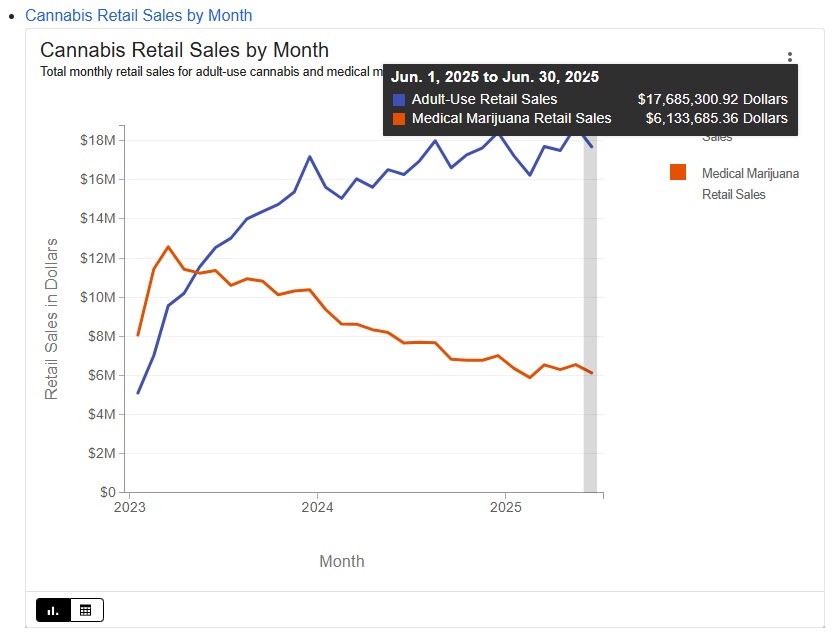Click the 2024 x-axis label
The image size is (839, 634).
pos(317,507)
